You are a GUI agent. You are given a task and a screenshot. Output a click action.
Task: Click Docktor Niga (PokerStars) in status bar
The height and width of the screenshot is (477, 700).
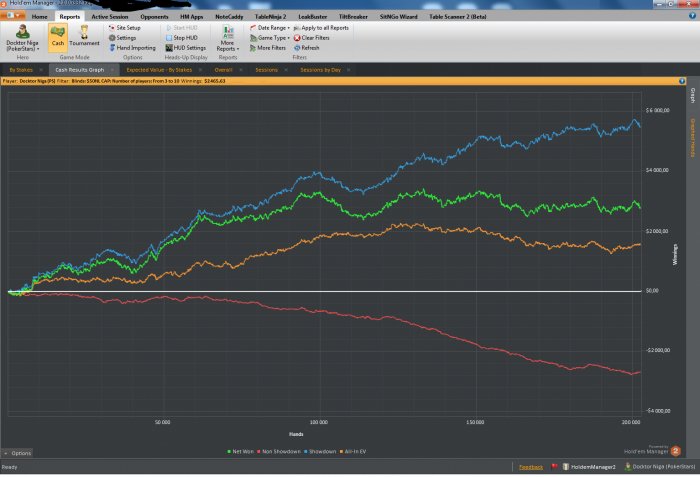point(660,467)
